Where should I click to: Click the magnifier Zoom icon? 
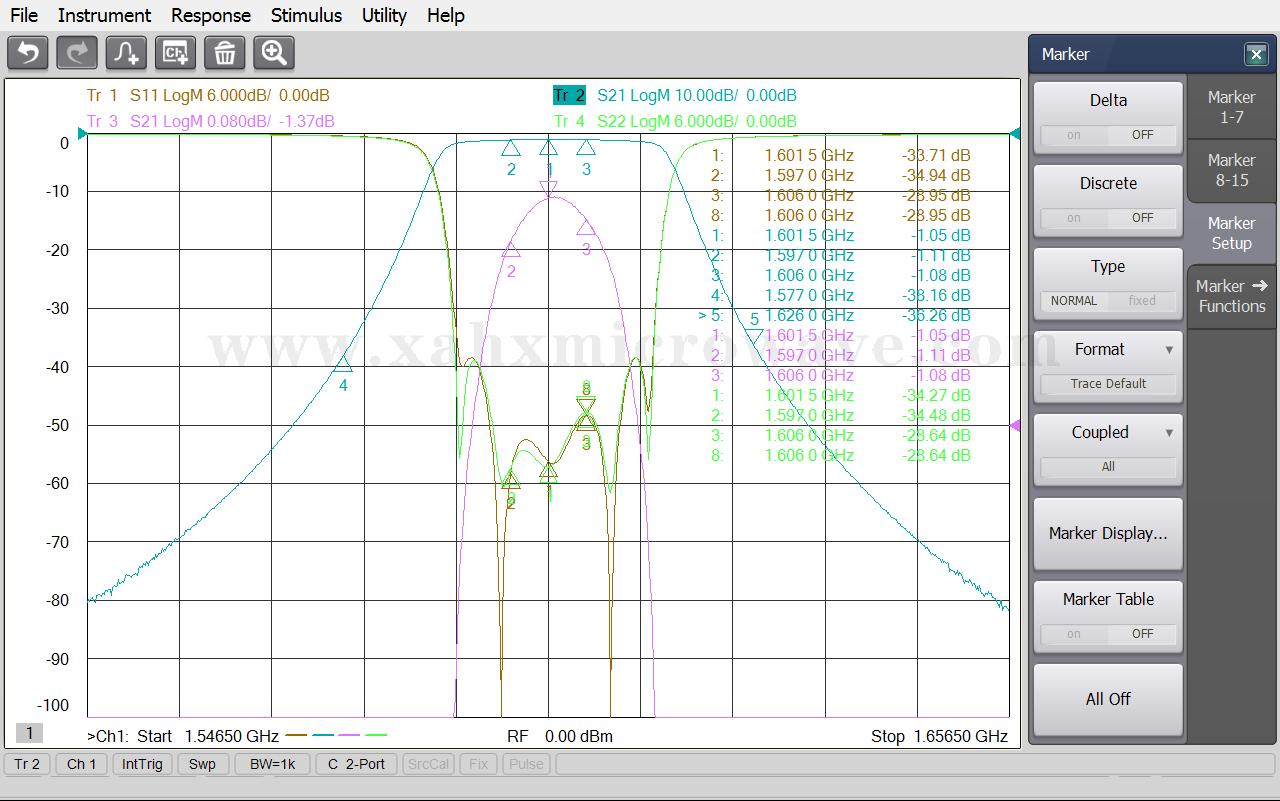[x=273, y=53]
